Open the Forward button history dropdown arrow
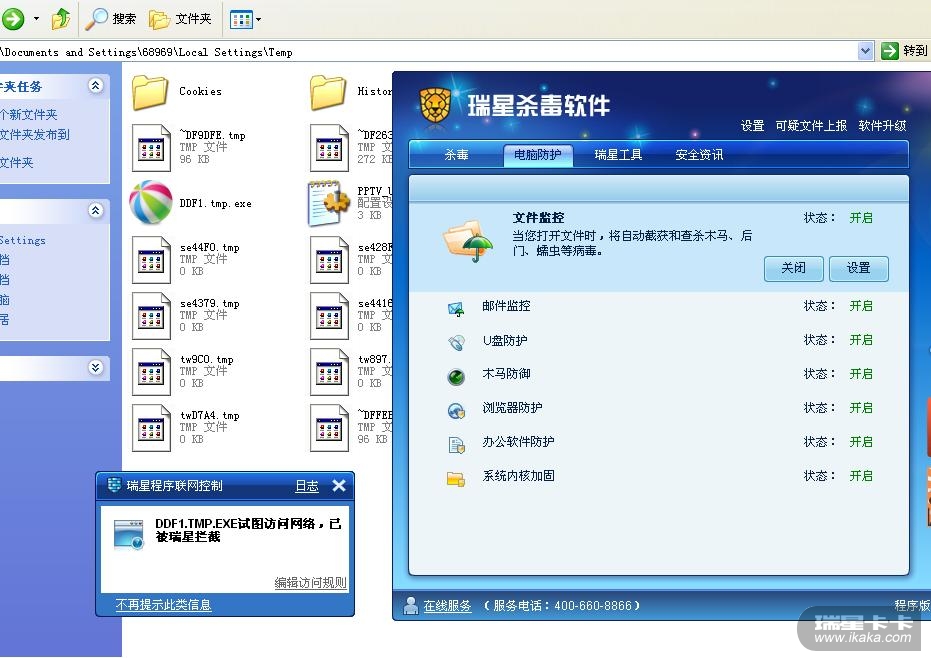Image resolution: width=931 pixels, height=658 pixels. tap(36, 19)
